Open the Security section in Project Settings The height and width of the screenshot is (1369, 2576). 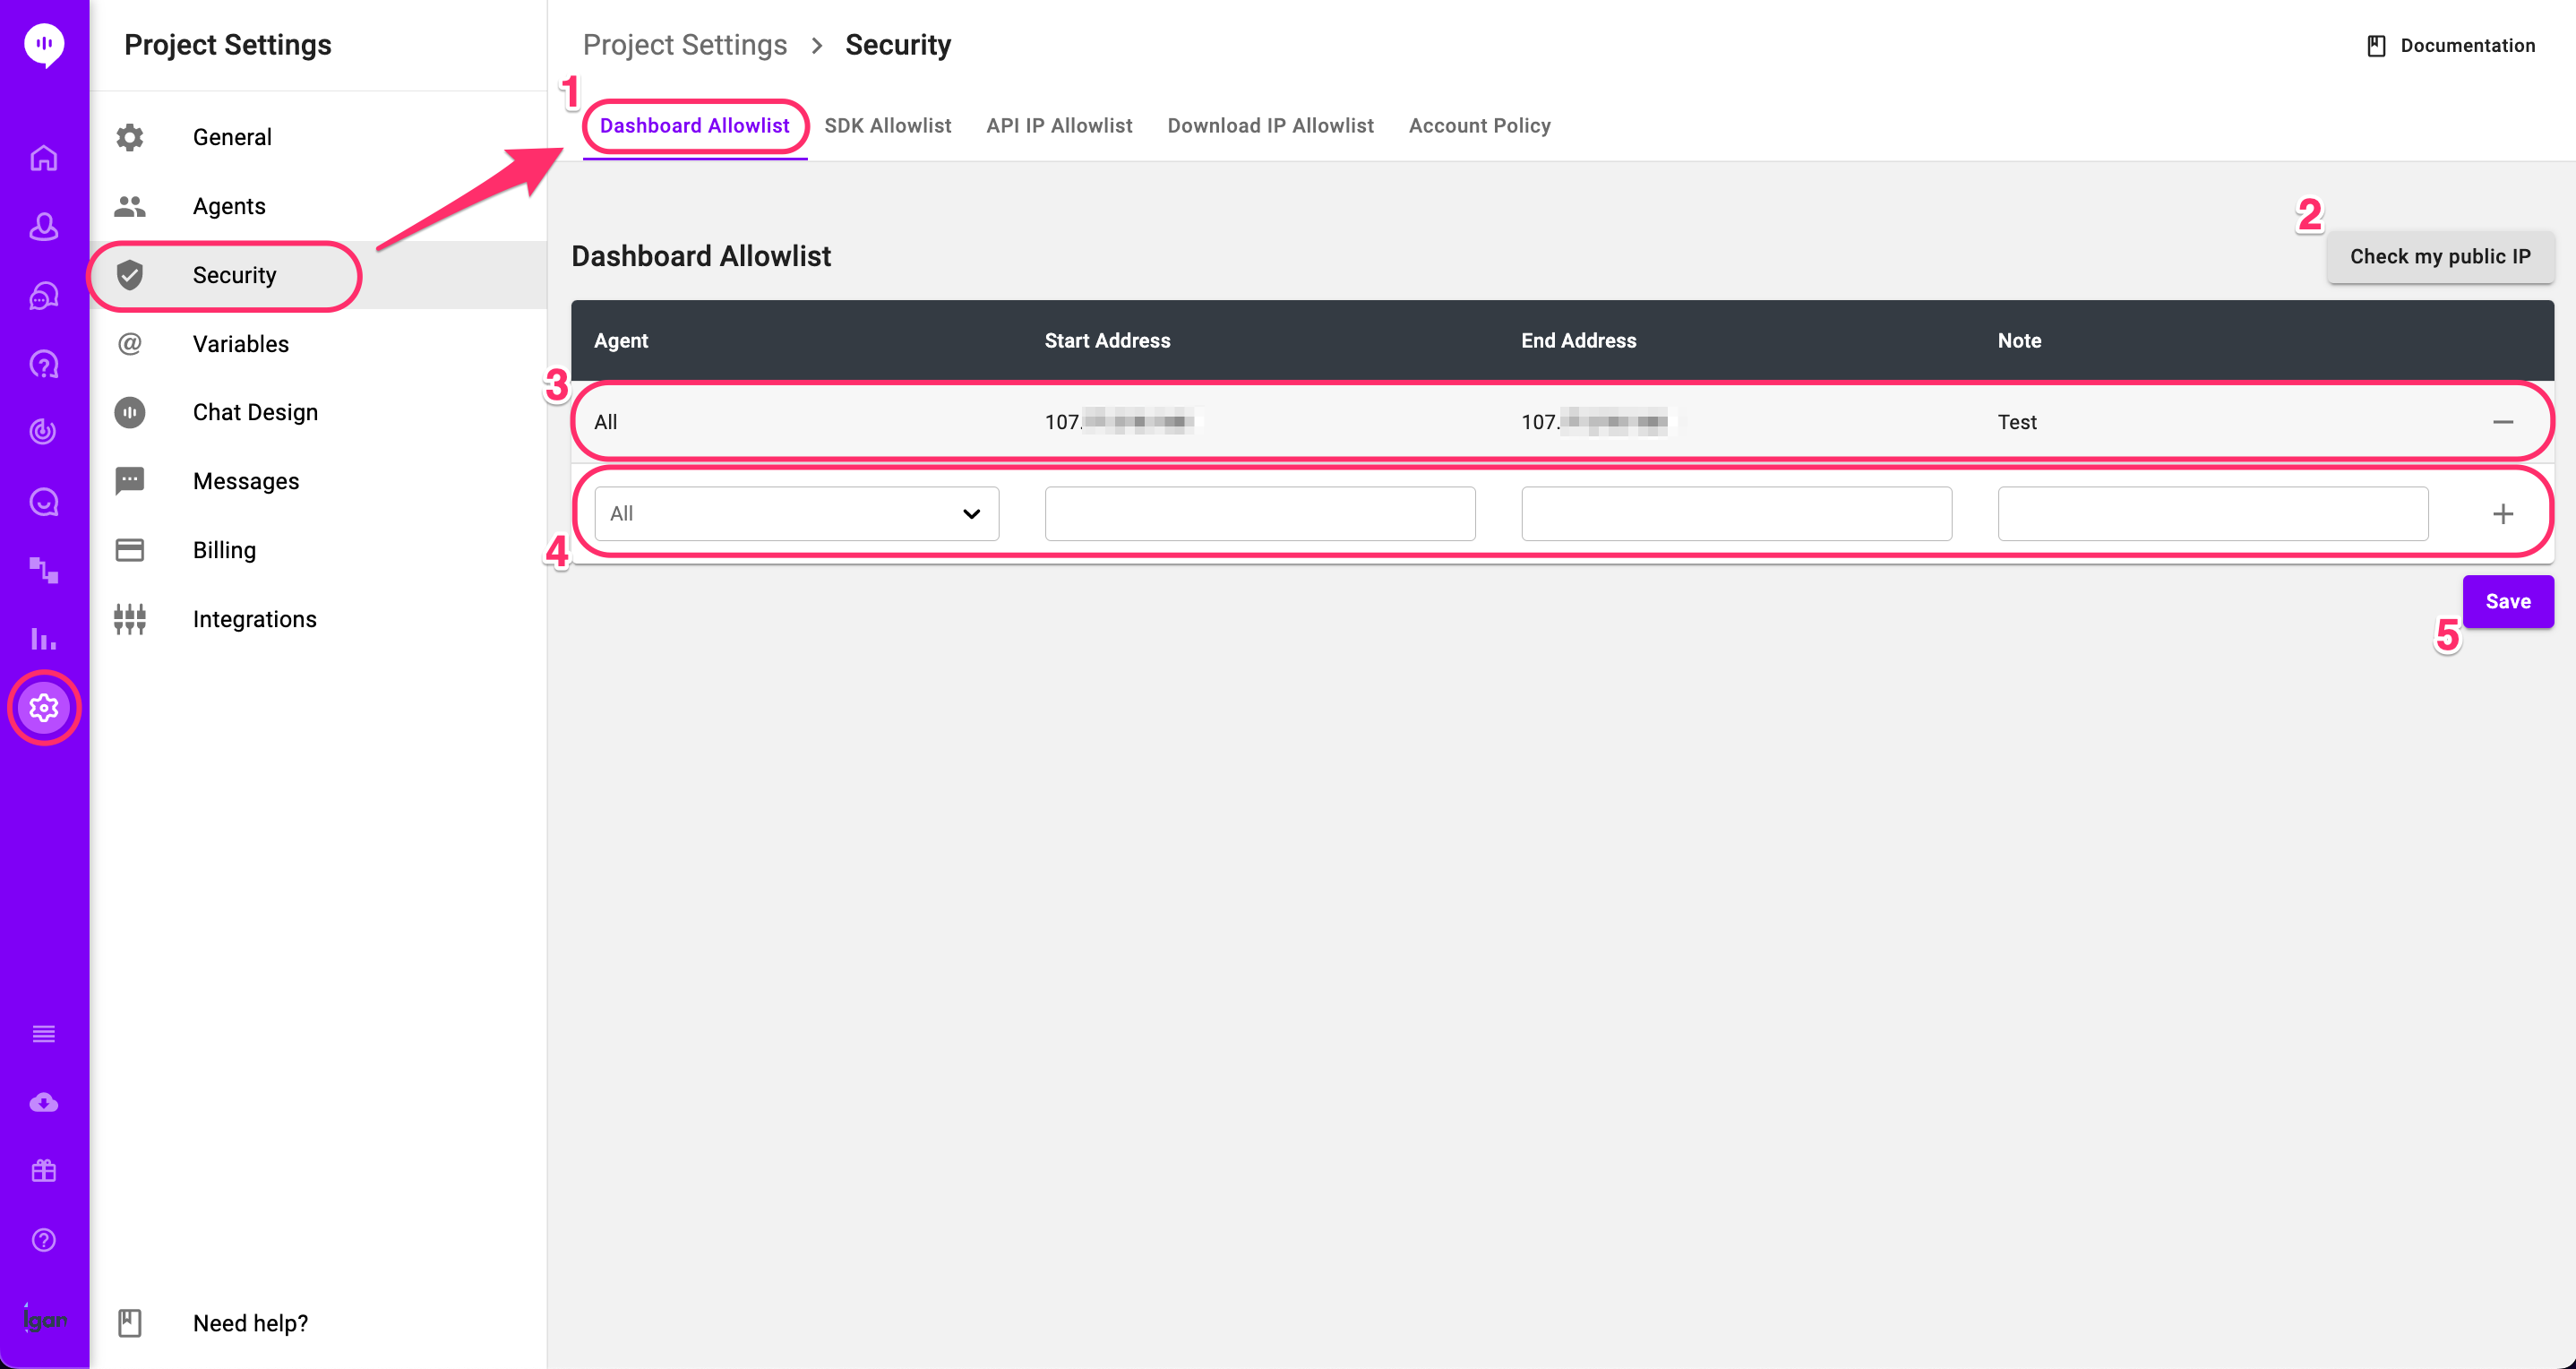coord(234,275)
